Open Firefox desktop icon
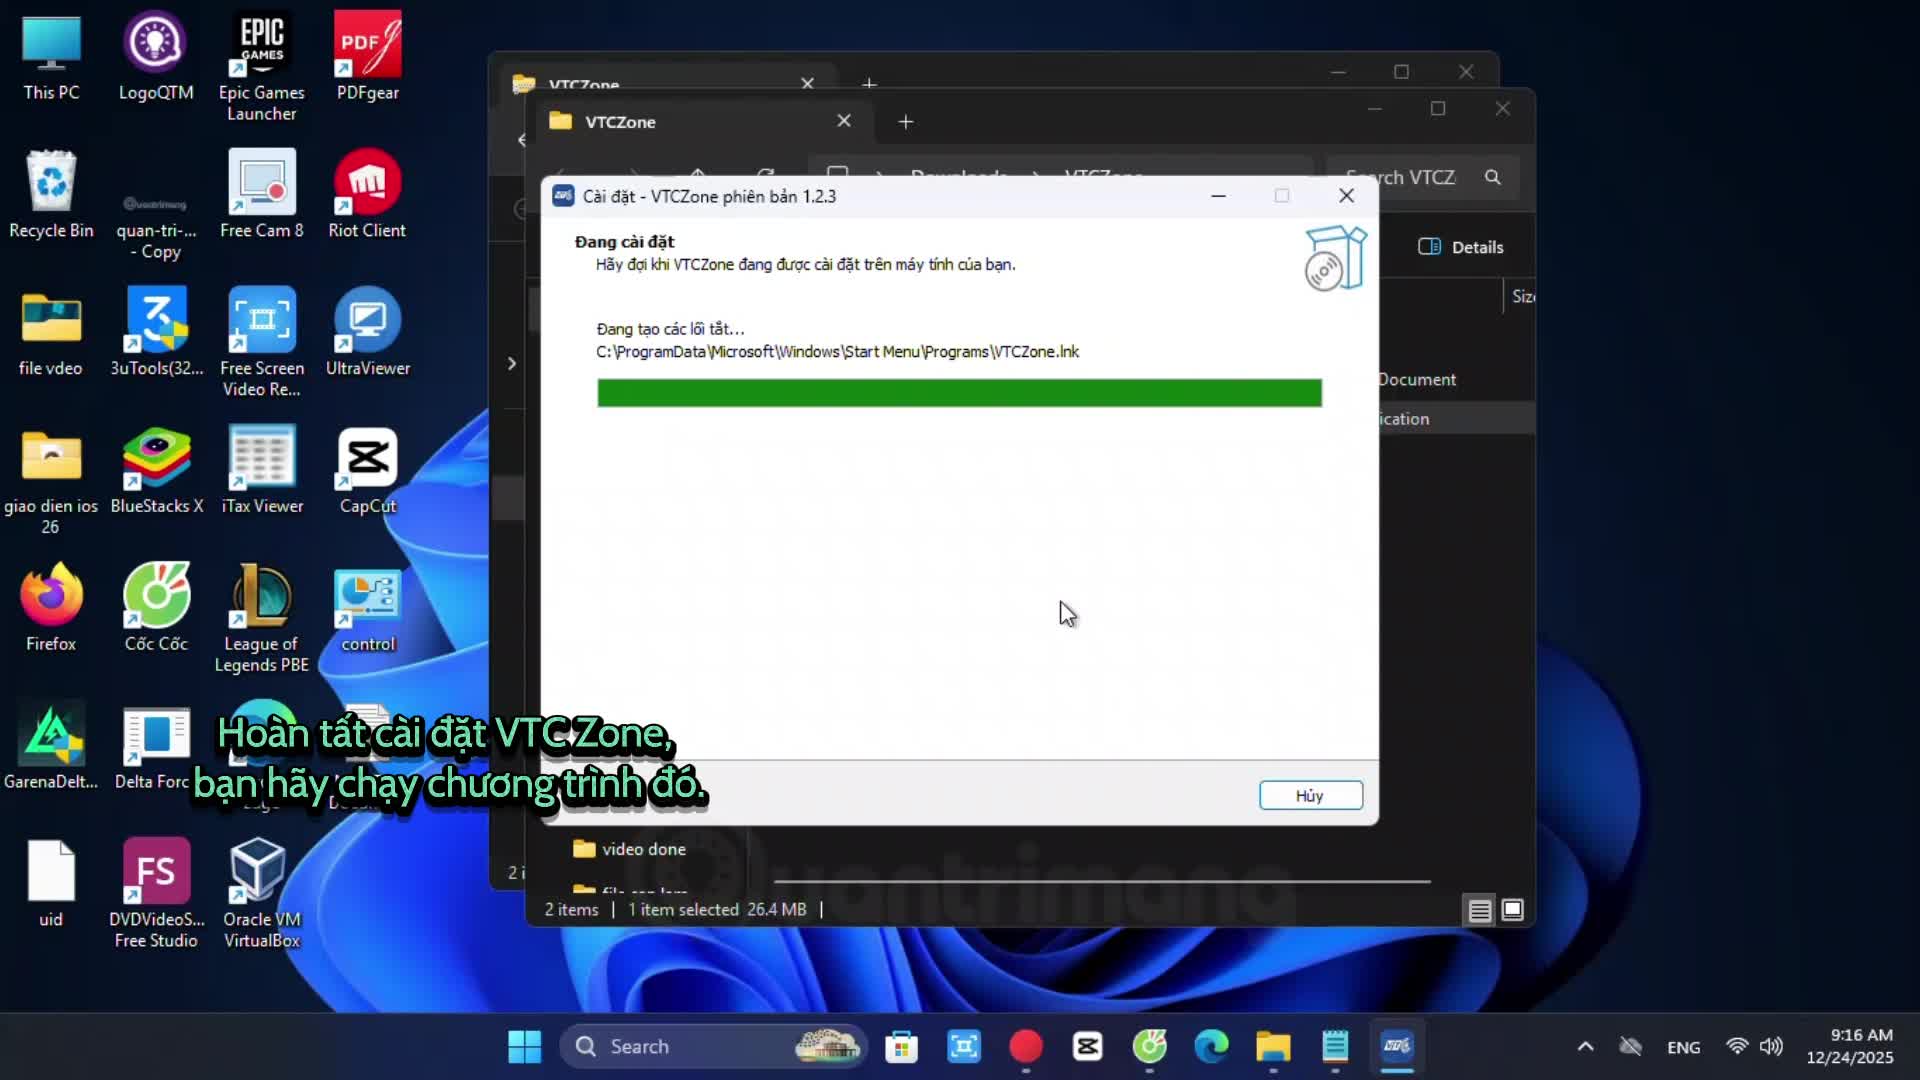 pos(51,608)
